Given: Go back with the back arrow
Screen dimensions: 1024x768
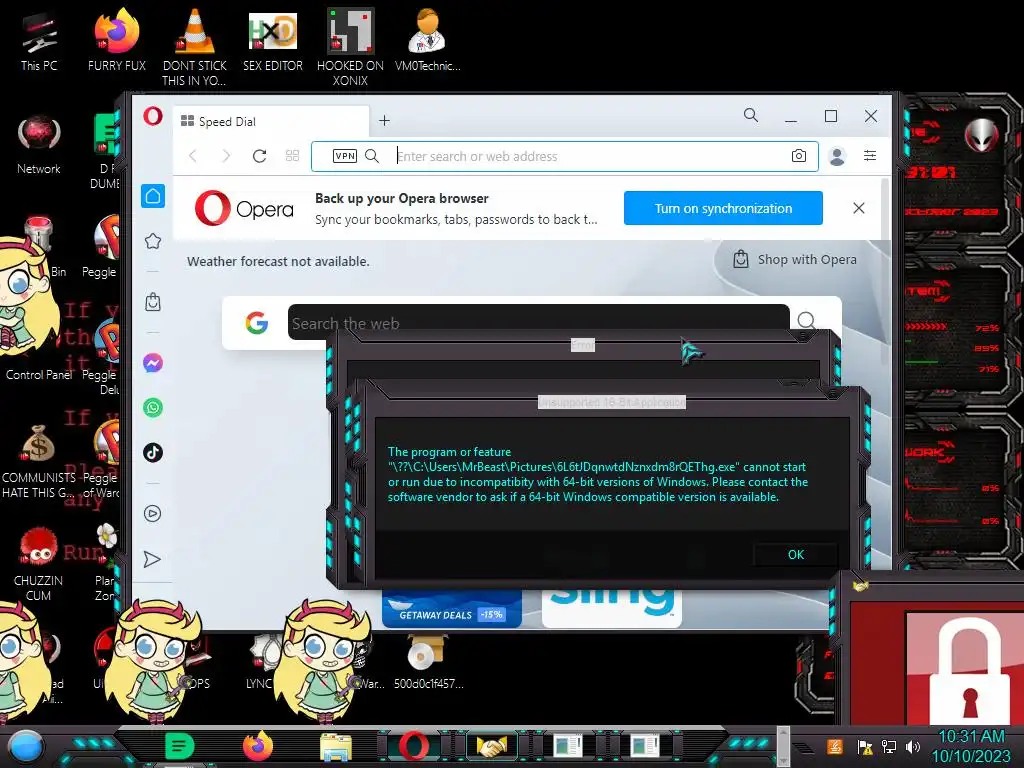Looking at the screenshot, I should click(193, 156).
